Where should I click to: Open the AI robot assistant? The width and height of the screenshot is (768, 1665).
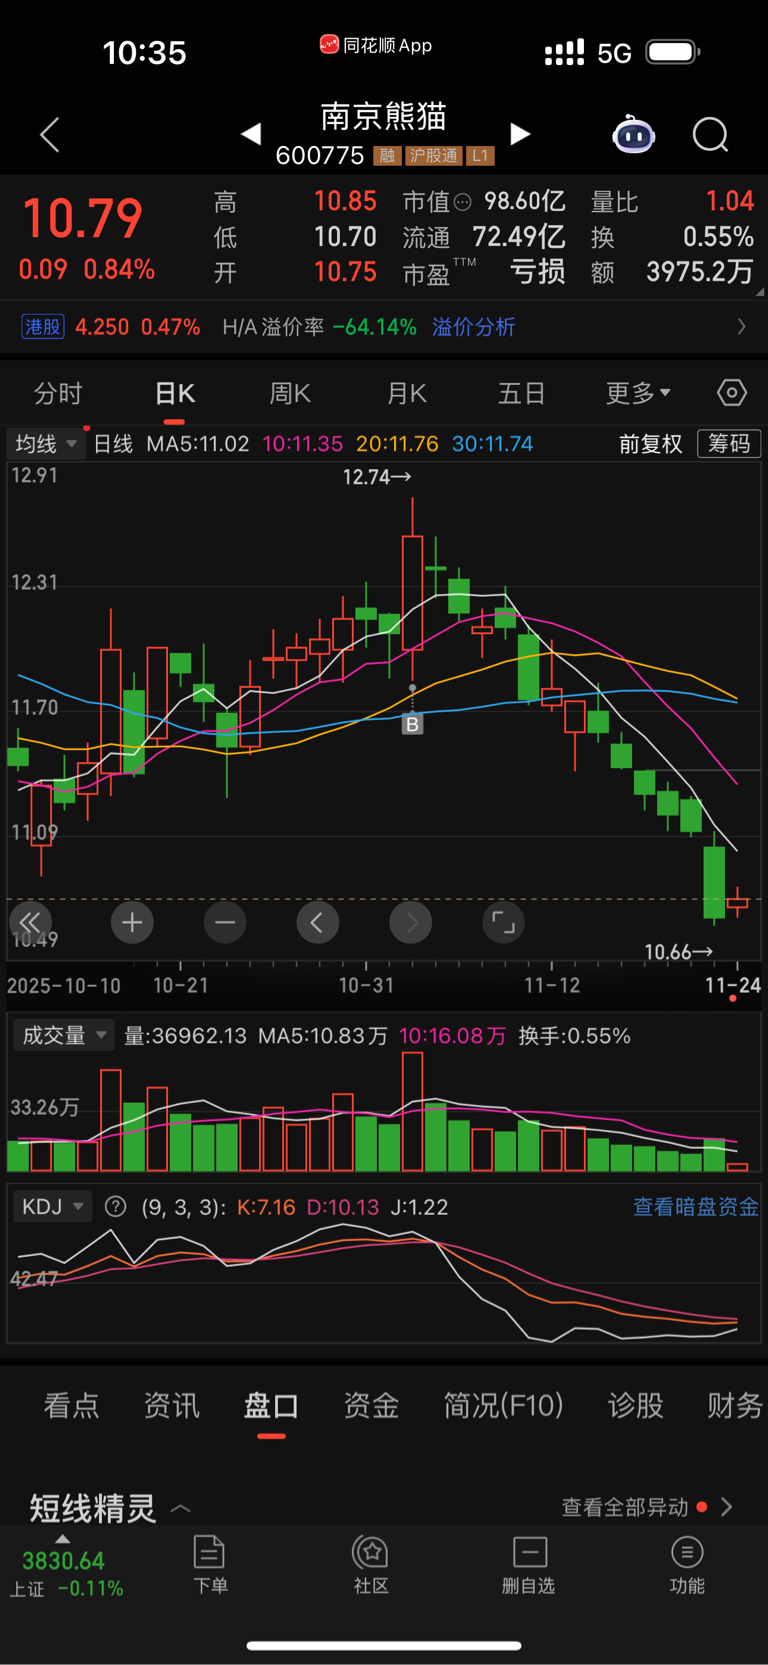[x=633, y=134]
